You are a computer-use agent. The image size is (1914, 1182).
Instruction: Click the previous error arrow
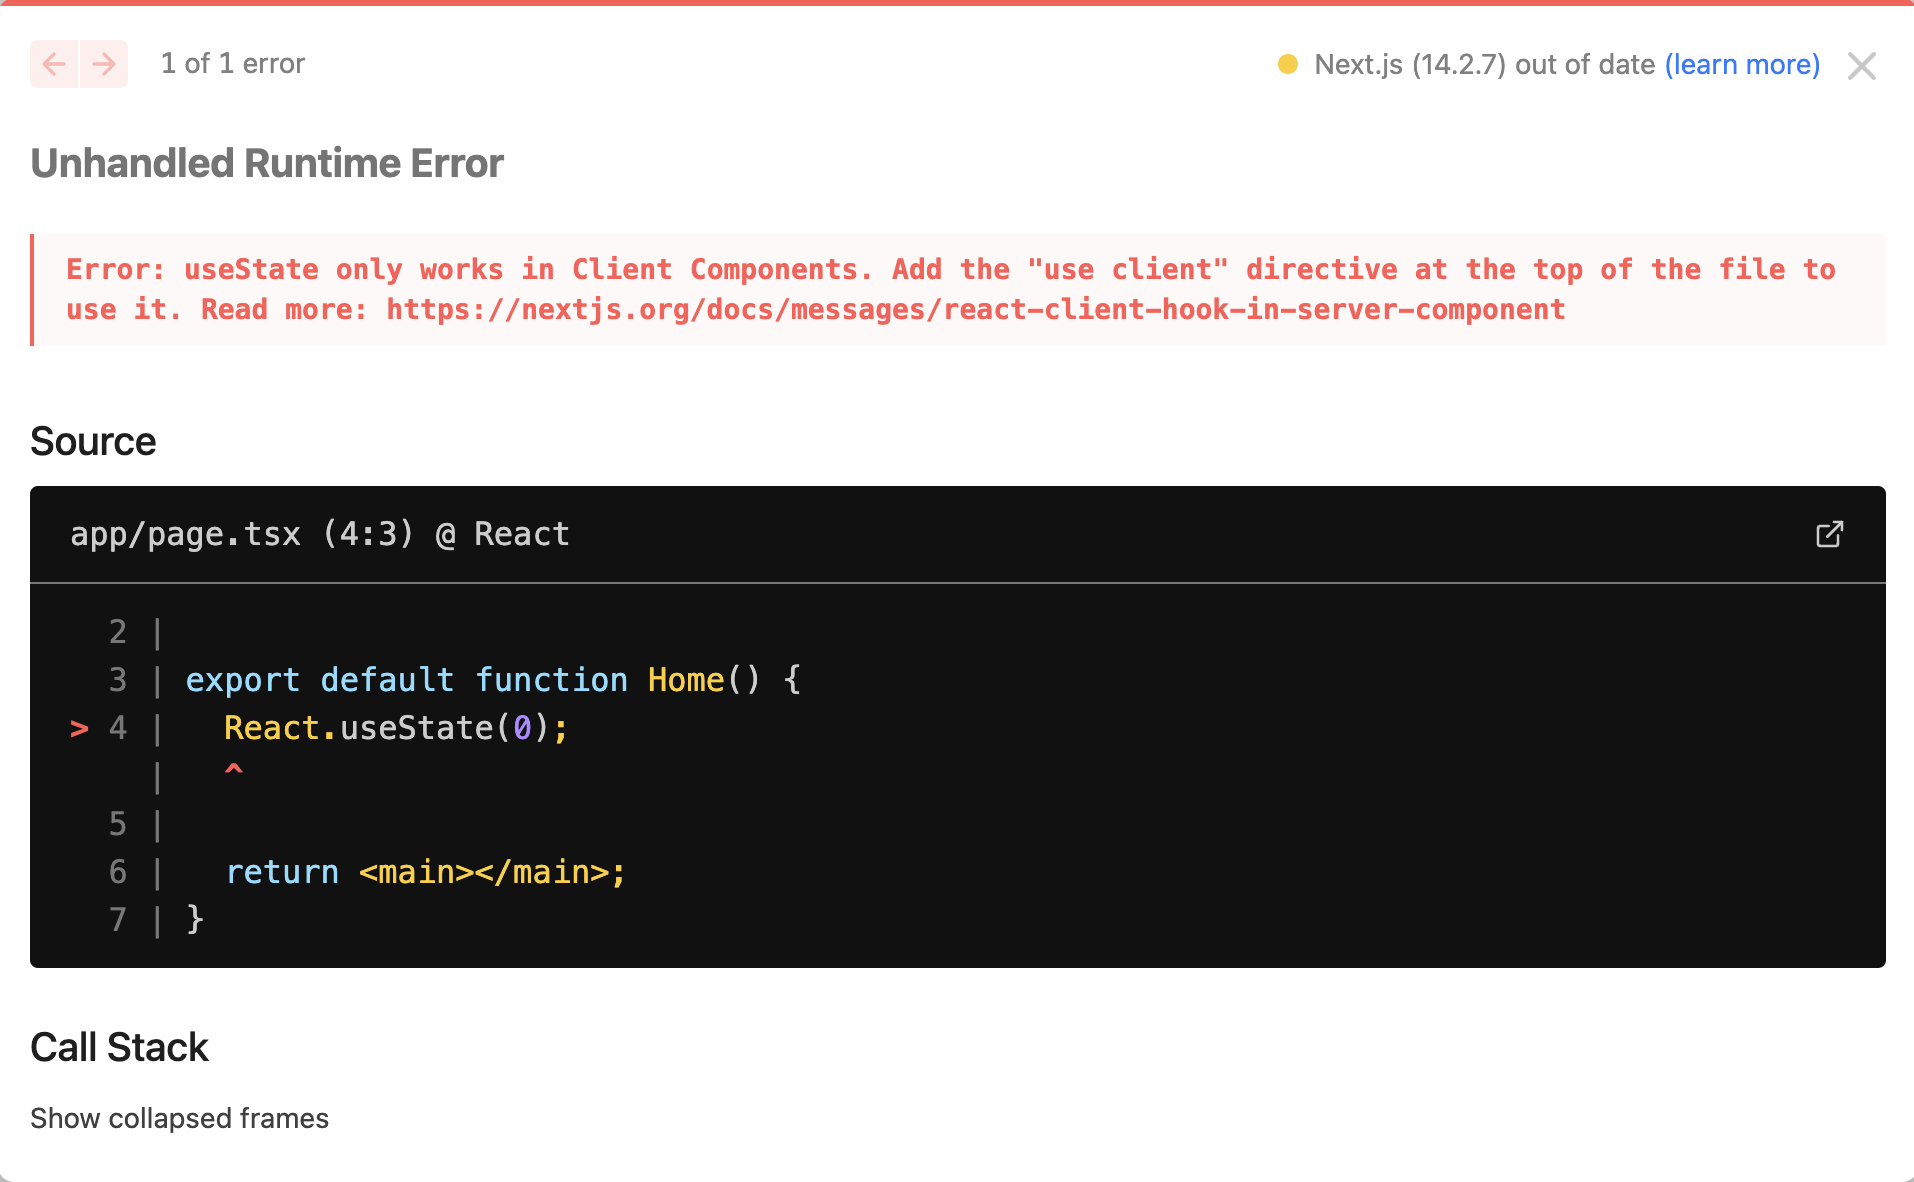53,64
